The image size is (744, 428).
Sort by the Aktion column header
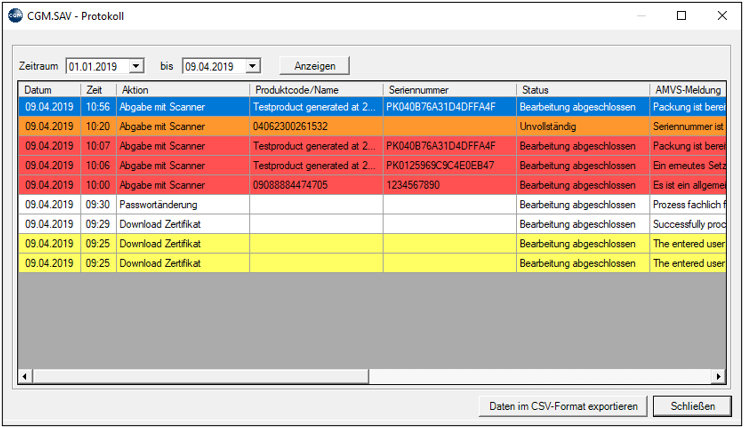[x=183, y=90]
